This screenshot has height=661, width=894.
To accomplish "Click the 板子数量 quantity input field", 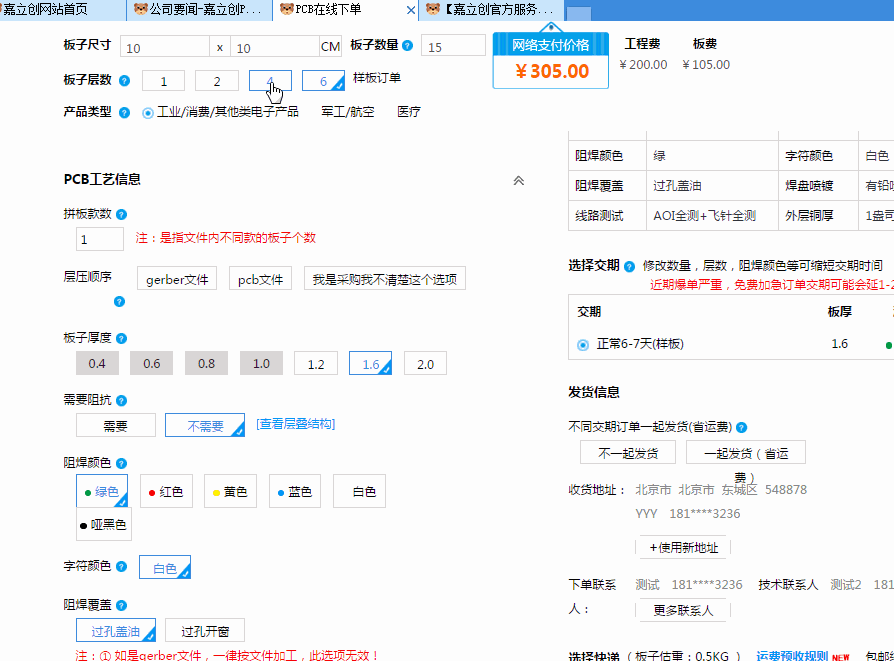I will [453, 45].
